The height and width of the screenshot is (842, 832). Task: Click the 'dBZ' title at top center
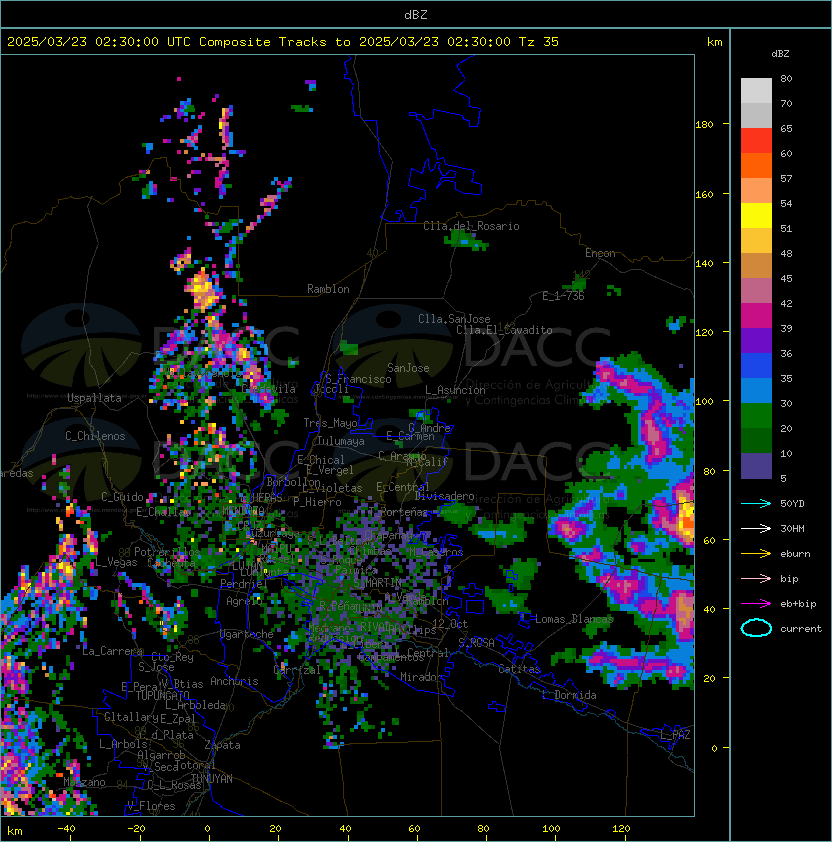(416, 15)
